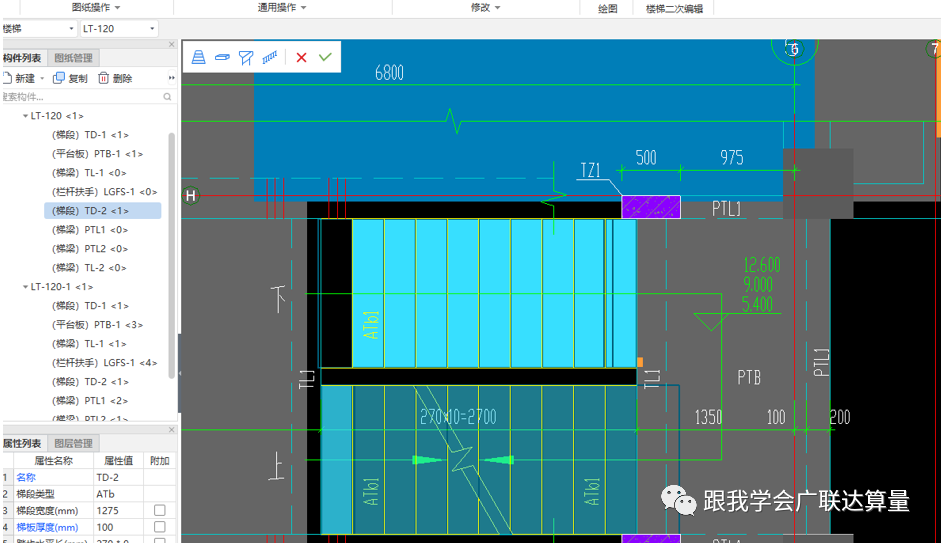The height and width of the screenshot is (543, 941).
Task: Cancel with the red X icon
Action: pos(301,57)
